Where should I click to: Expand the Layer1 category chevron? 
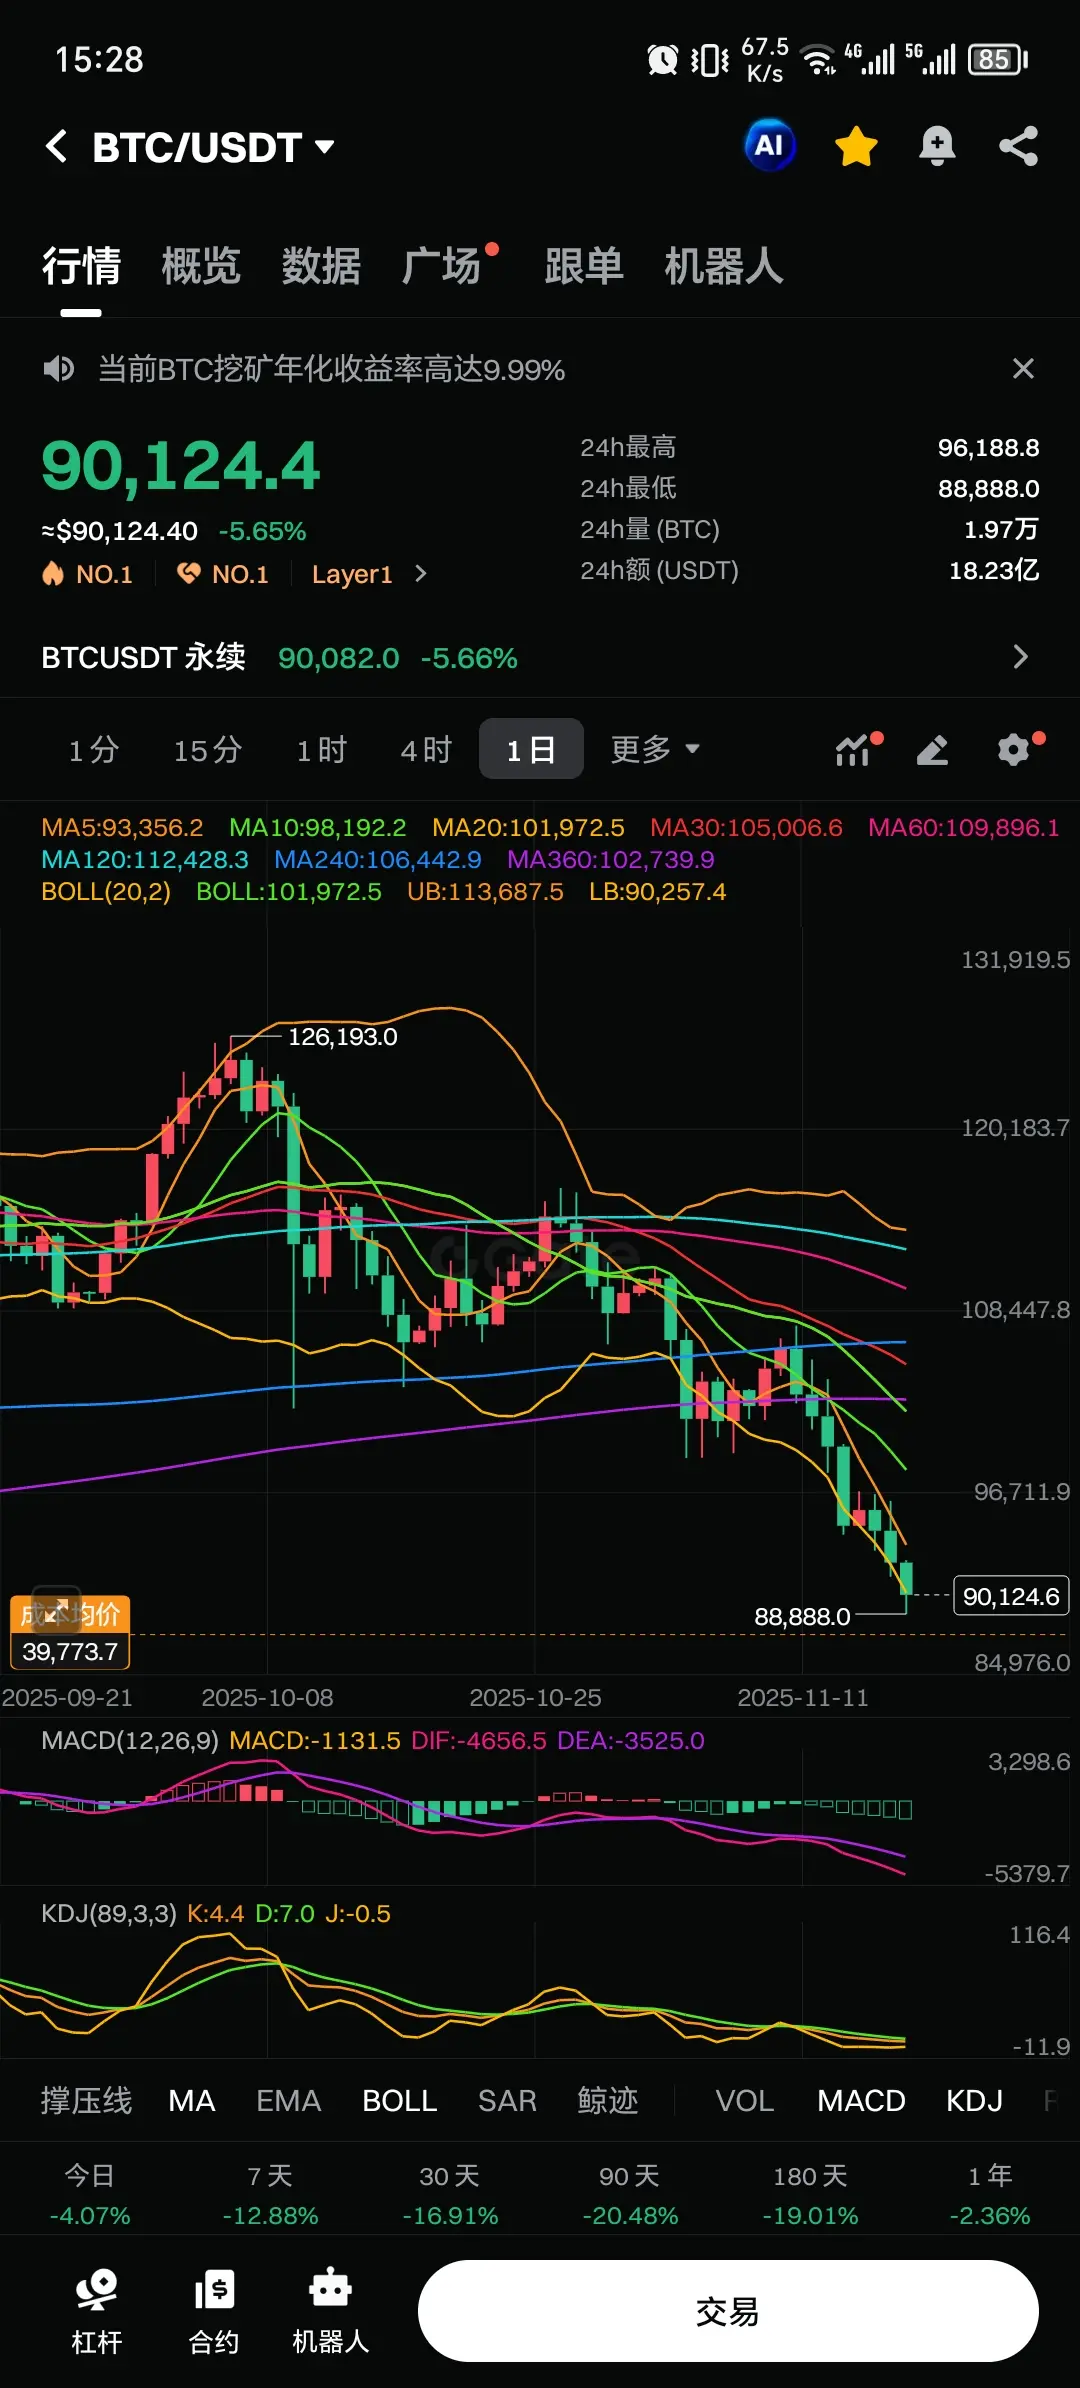click(421, 574)
